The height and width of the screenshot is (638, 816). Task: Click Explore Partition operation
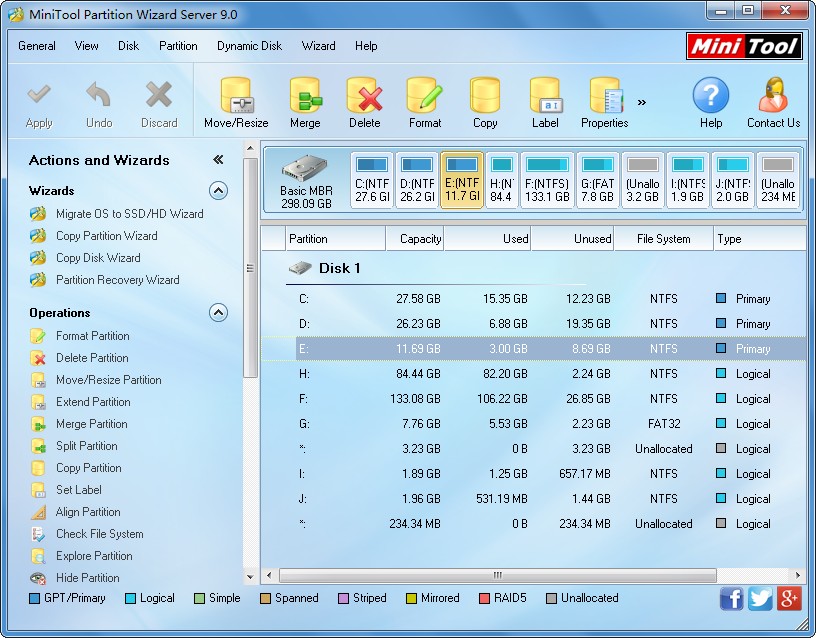point(94,556)
